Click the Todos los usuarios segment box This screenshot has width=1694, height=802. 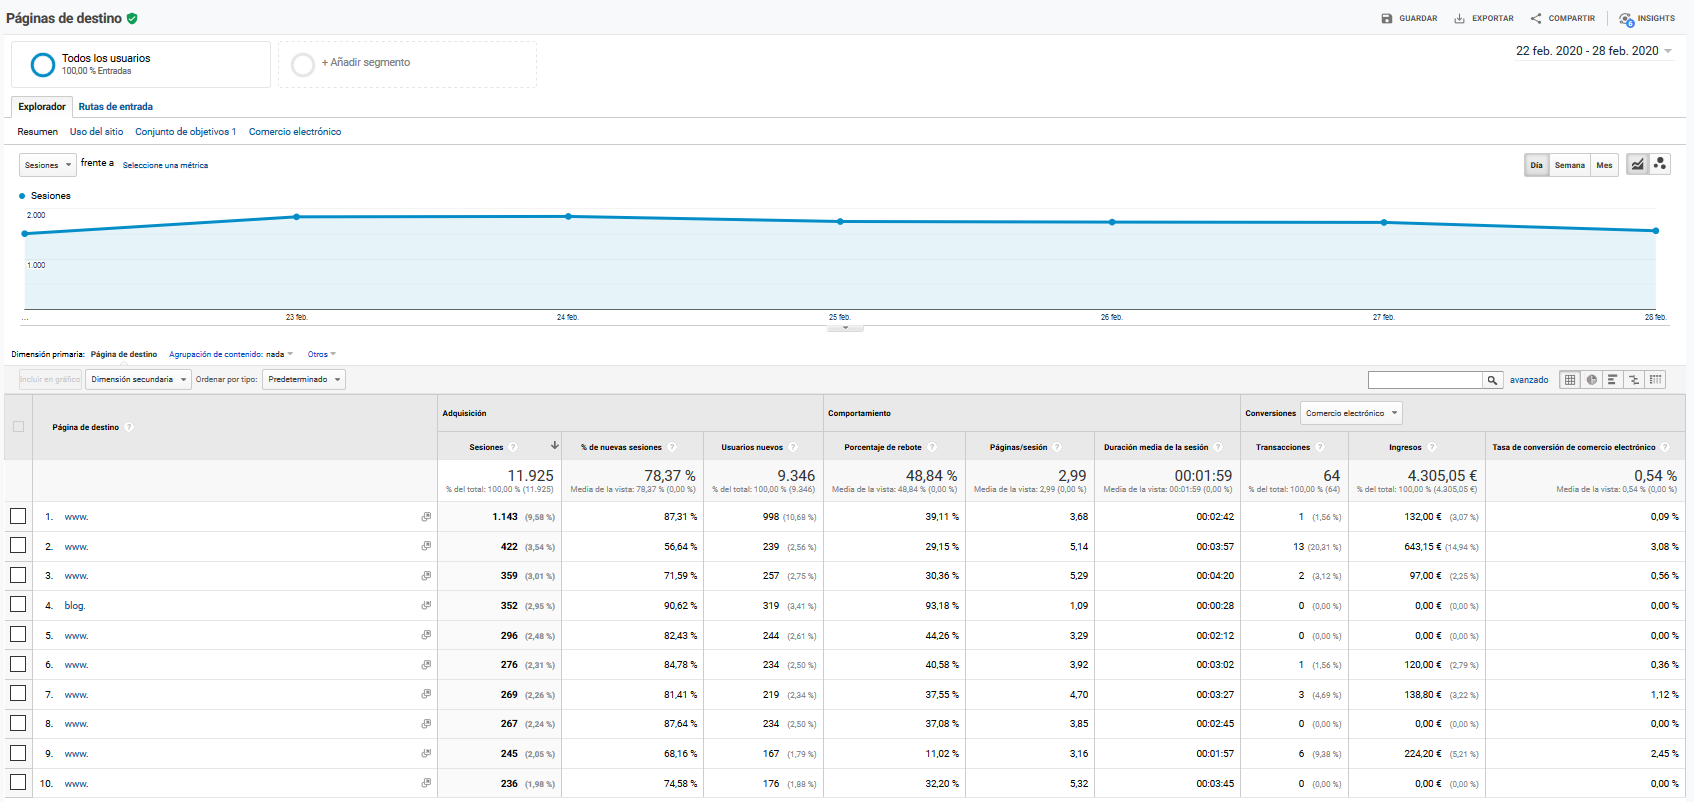coord(141,64)
